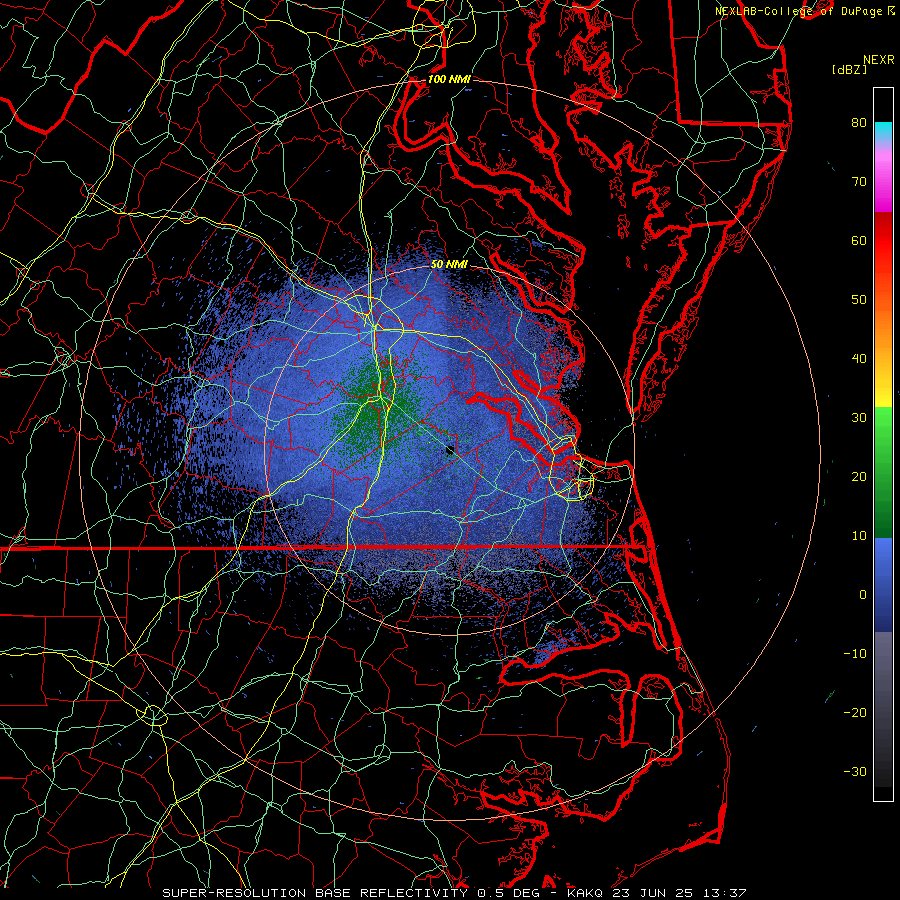
Task: Click the black radar site marker
Action: pos(450,450)
